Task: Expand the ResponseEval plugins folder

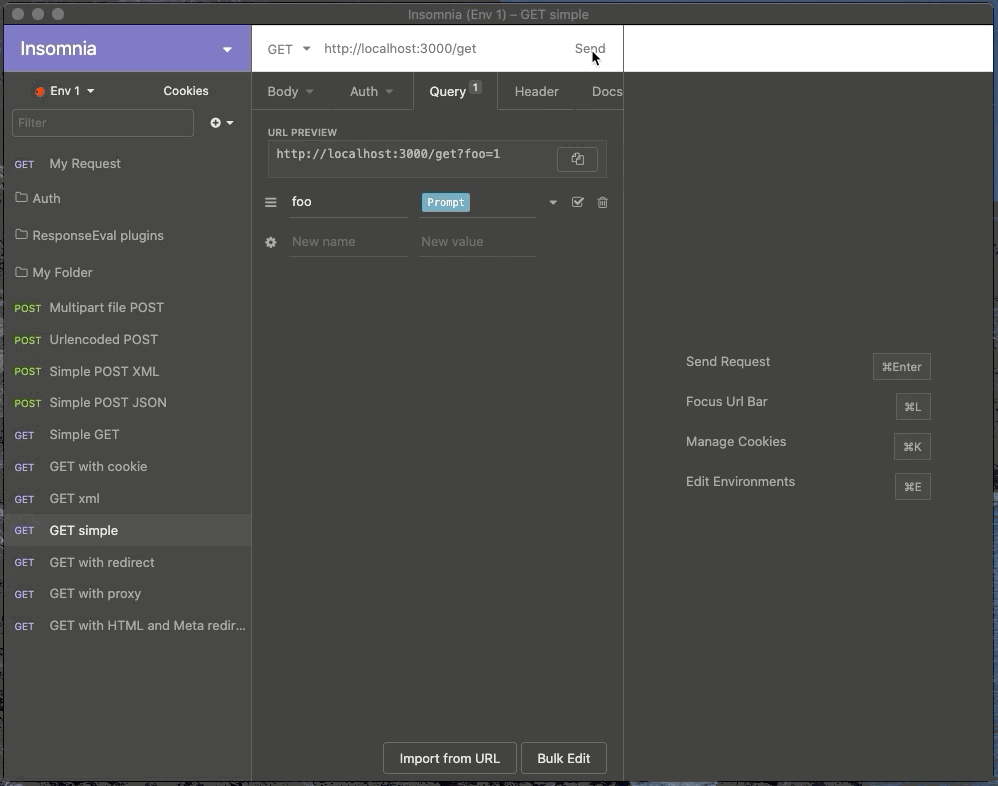Action: (x=127, y=235)
